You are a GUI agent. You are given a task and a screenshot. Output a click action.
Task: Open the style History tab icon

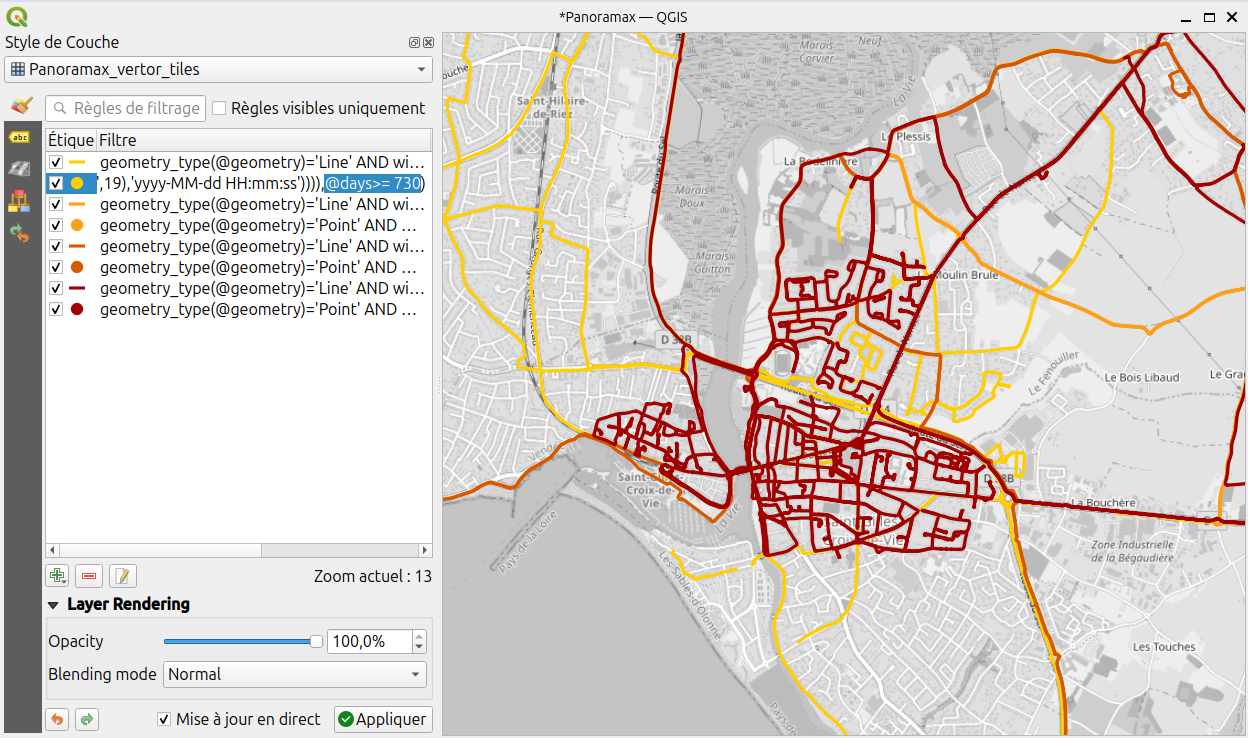coord(20,234)
